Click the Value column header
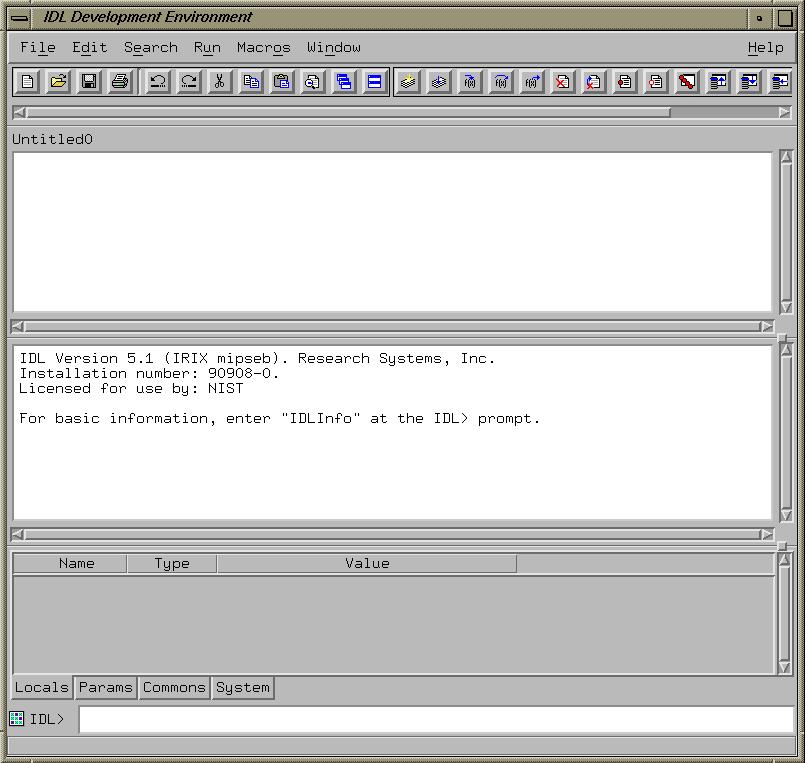Screen dimensions: 805x763 (367, 563)
